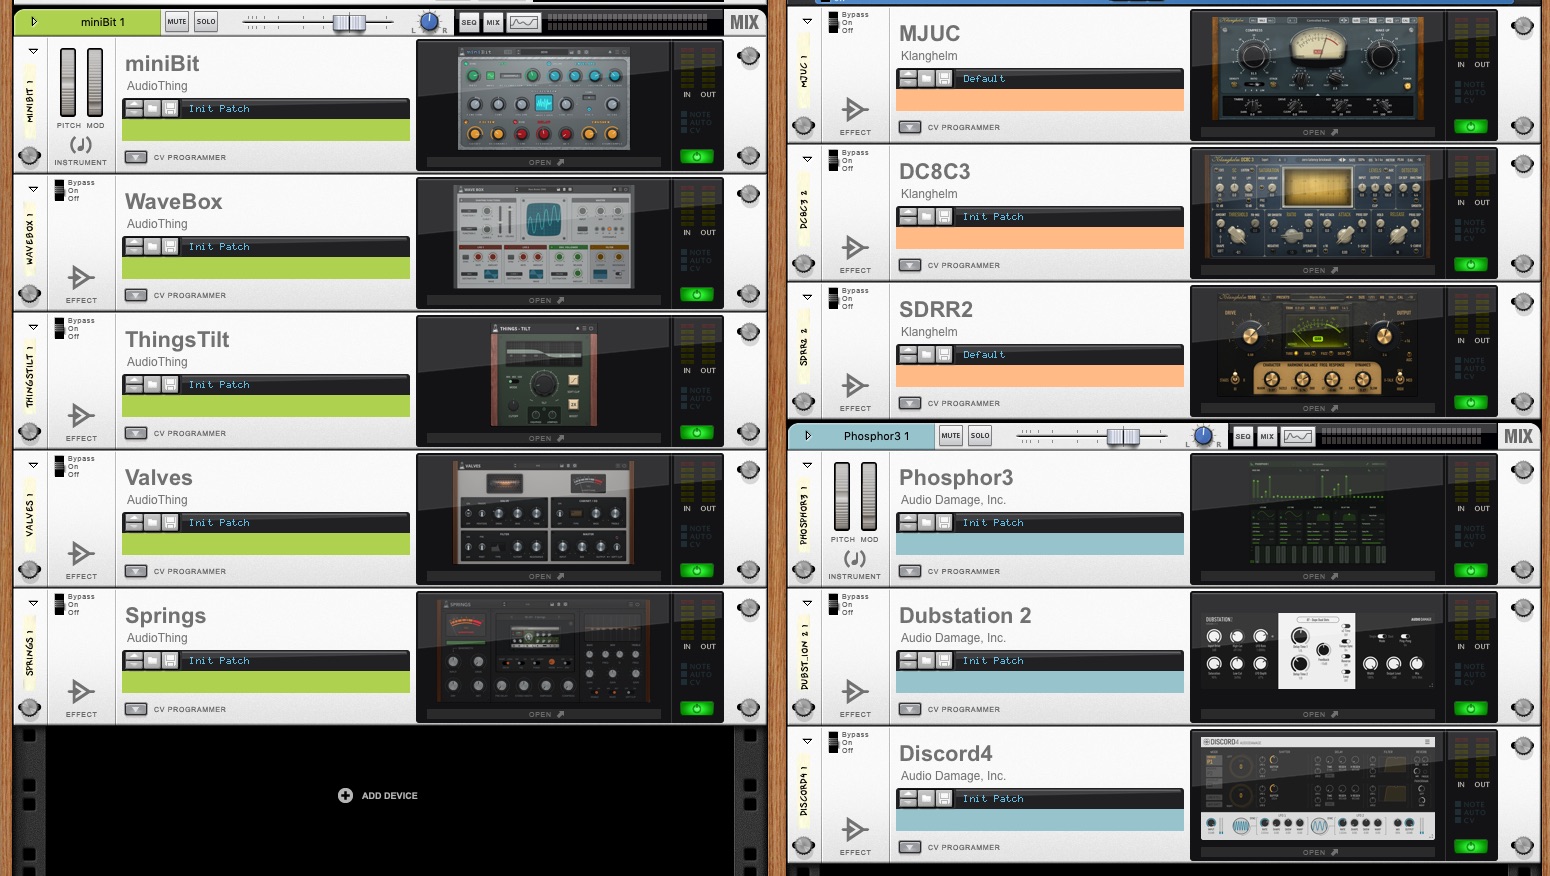This screenshot has height=876, width=1550.
Task: Click the save patch disk icon for miniBit
Action: point(170,108)
